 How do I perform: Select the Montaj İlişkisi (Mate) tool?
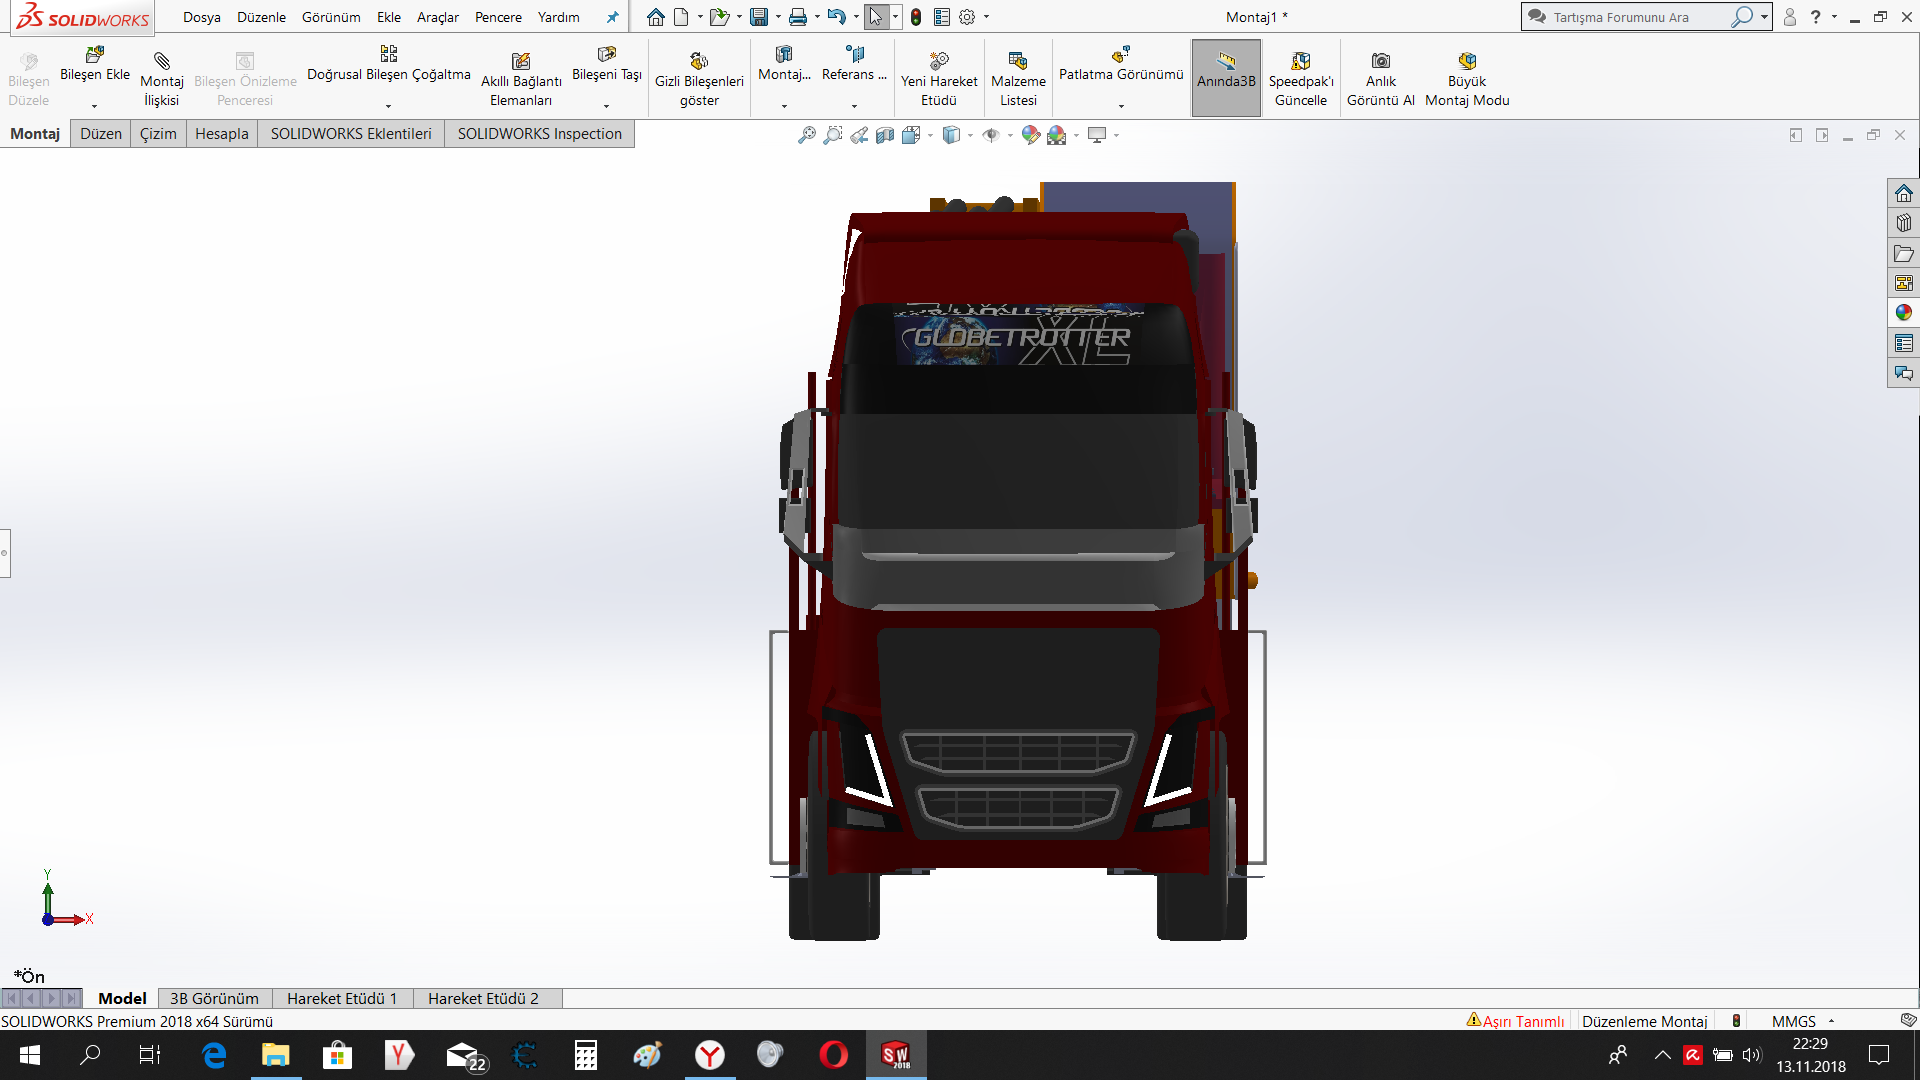tap(162, 79)
